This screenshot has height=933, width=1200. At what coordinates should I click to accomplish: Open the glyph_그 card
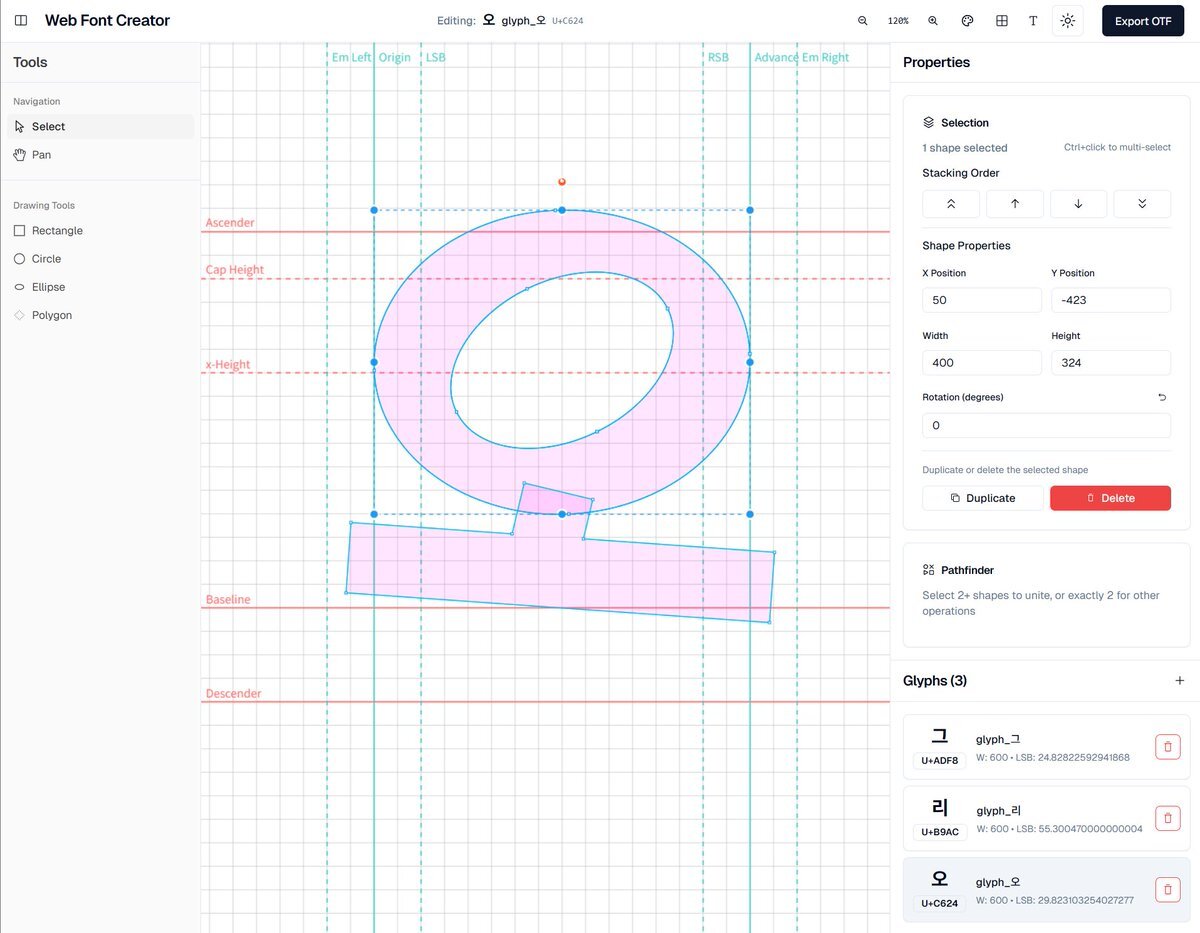[1046, 747]
